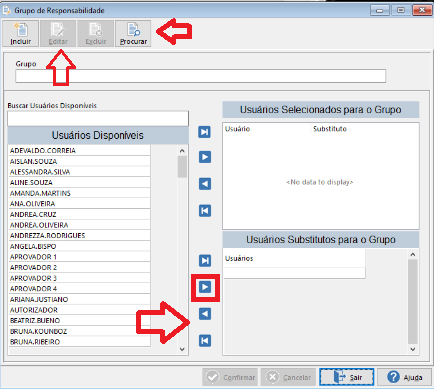Select user BRUNA.RIBEIRO
434x390 pixels.
click(79, 342)
